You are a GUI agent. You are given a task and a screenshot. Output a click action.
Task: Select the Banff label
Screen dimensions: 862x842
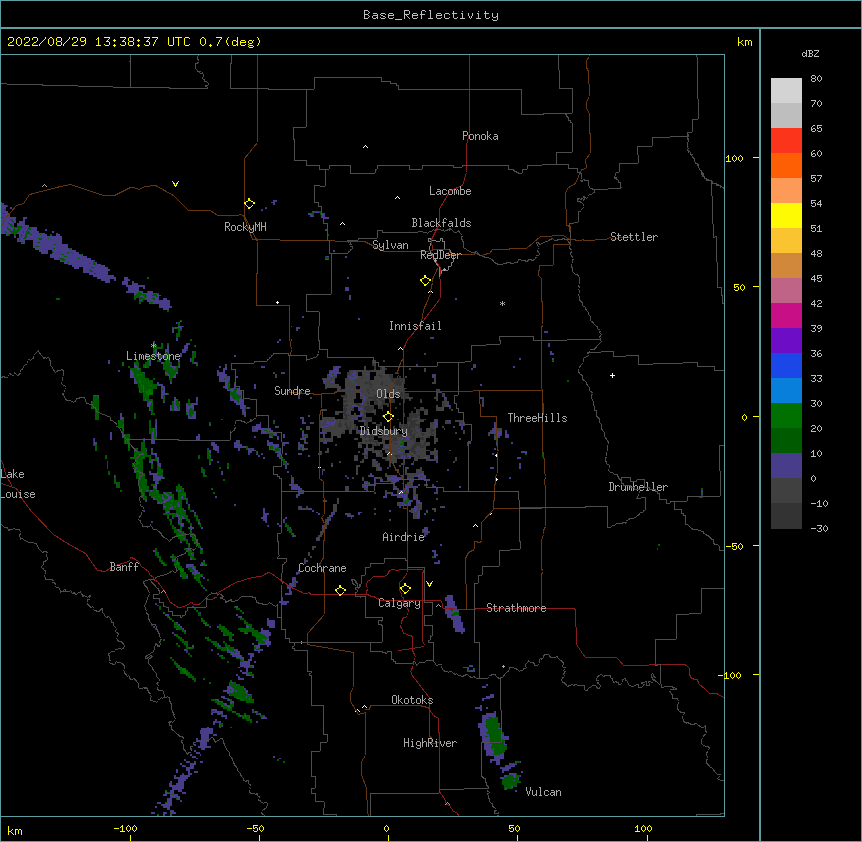(x=124, y=567)
